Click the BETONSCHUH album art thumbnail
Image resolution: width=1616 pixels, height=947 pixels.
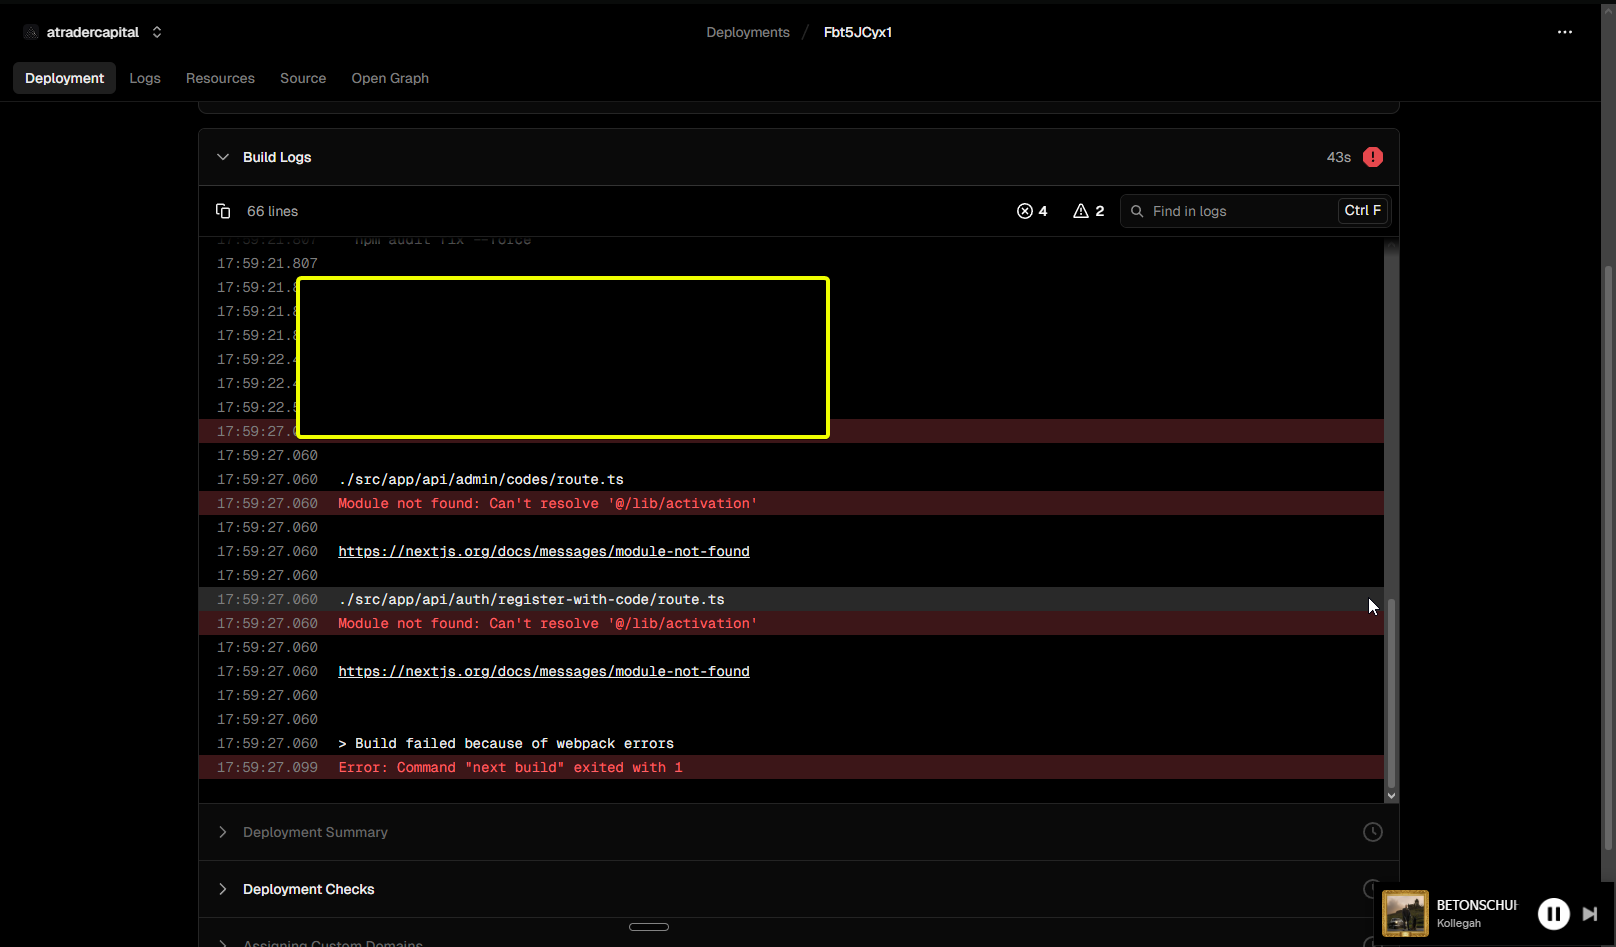point(1405,913)
